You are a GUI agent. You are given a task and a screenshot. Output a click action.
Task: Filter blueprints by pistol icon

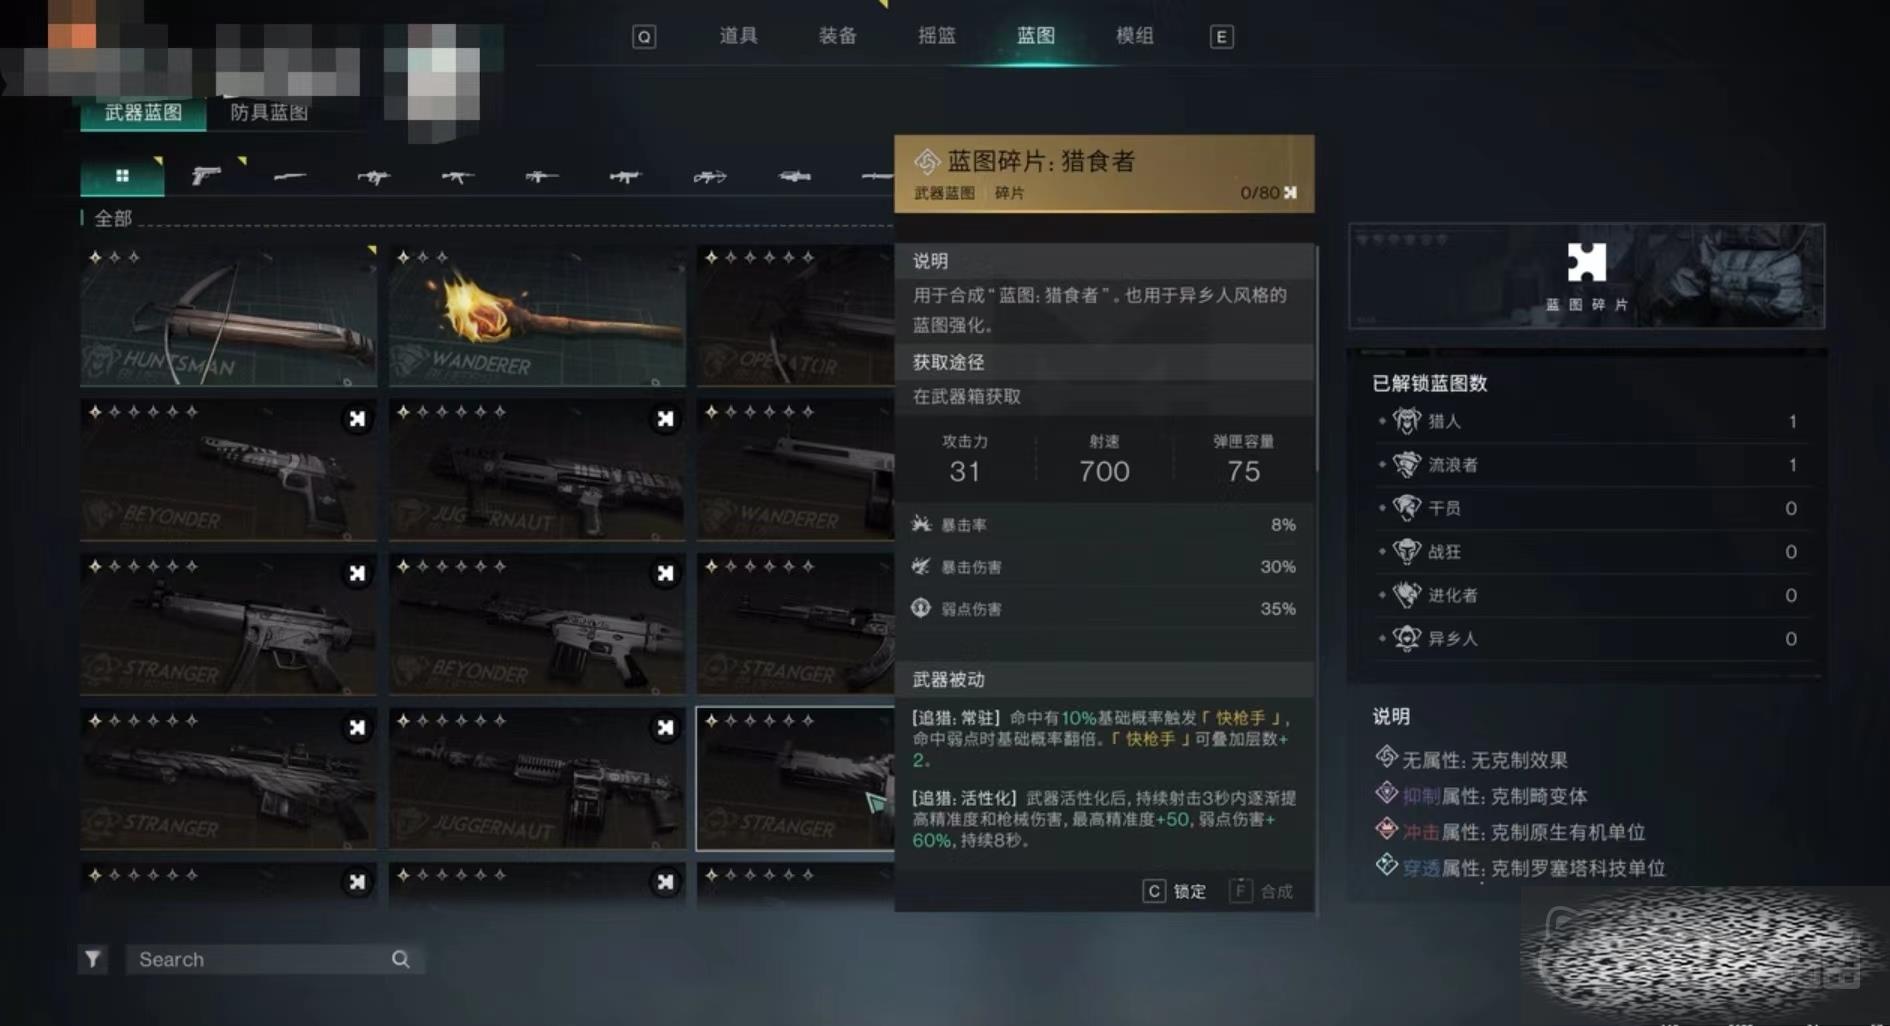pyautogui.click(x=206, y=176)
